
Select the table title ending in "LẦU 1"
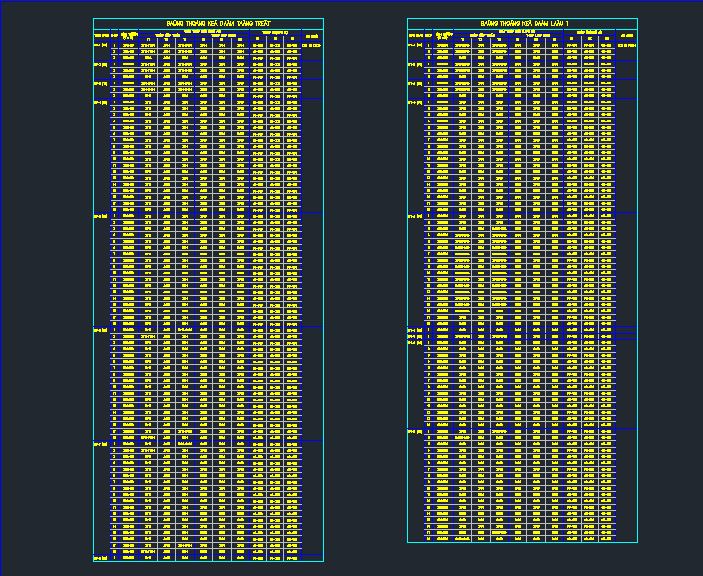(x=525, y=23)
